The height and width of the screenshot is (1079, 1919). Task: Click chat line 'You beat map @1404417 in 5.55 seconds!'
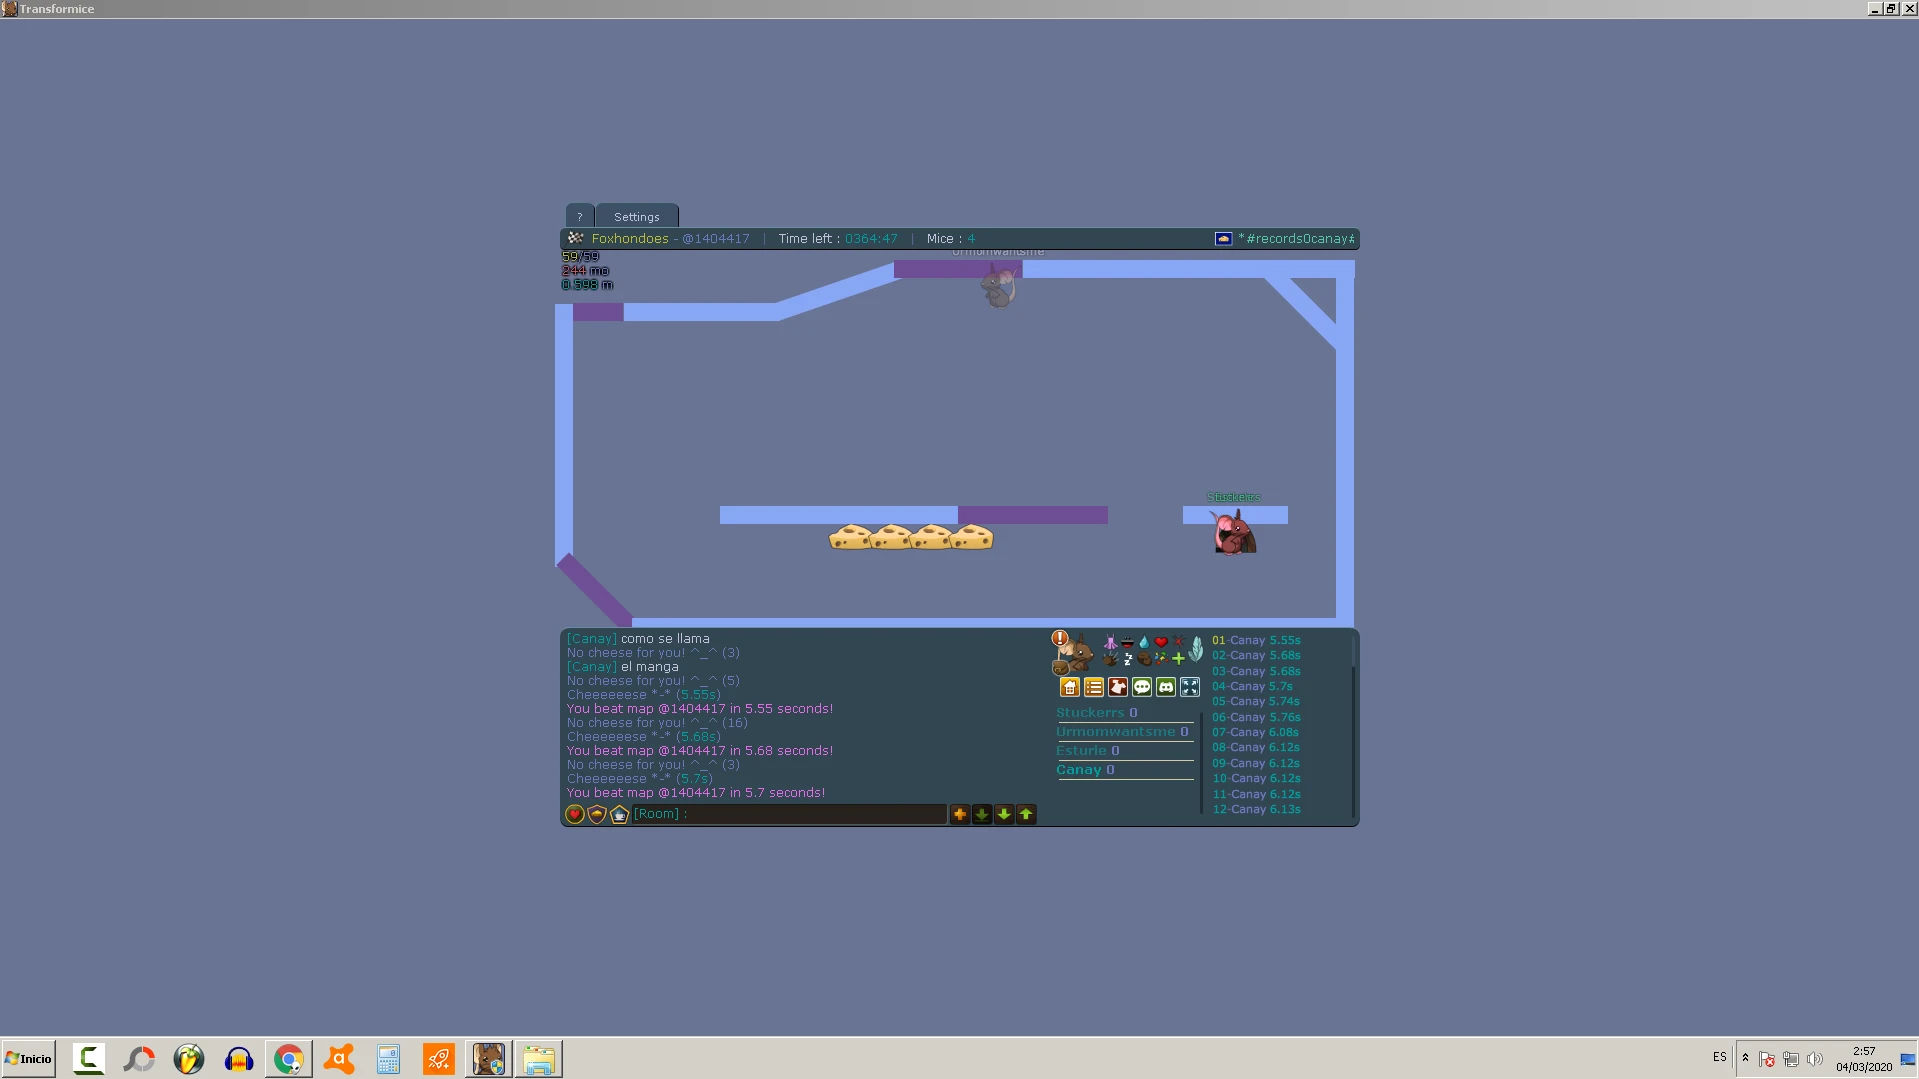tap(700, 709)
